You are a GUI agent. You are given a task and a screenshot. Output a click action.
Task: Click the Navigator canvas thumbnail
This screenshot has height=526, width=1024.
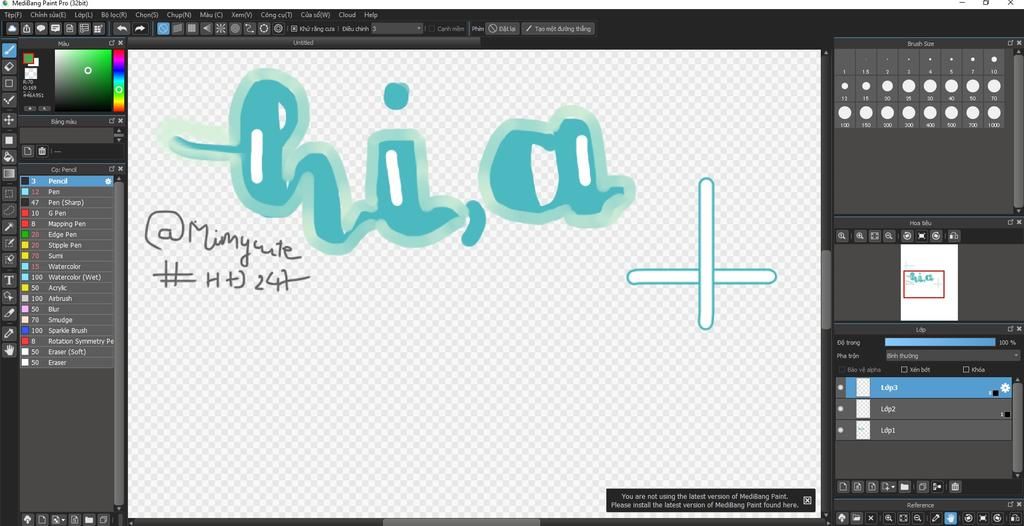[x=929, y=282]
